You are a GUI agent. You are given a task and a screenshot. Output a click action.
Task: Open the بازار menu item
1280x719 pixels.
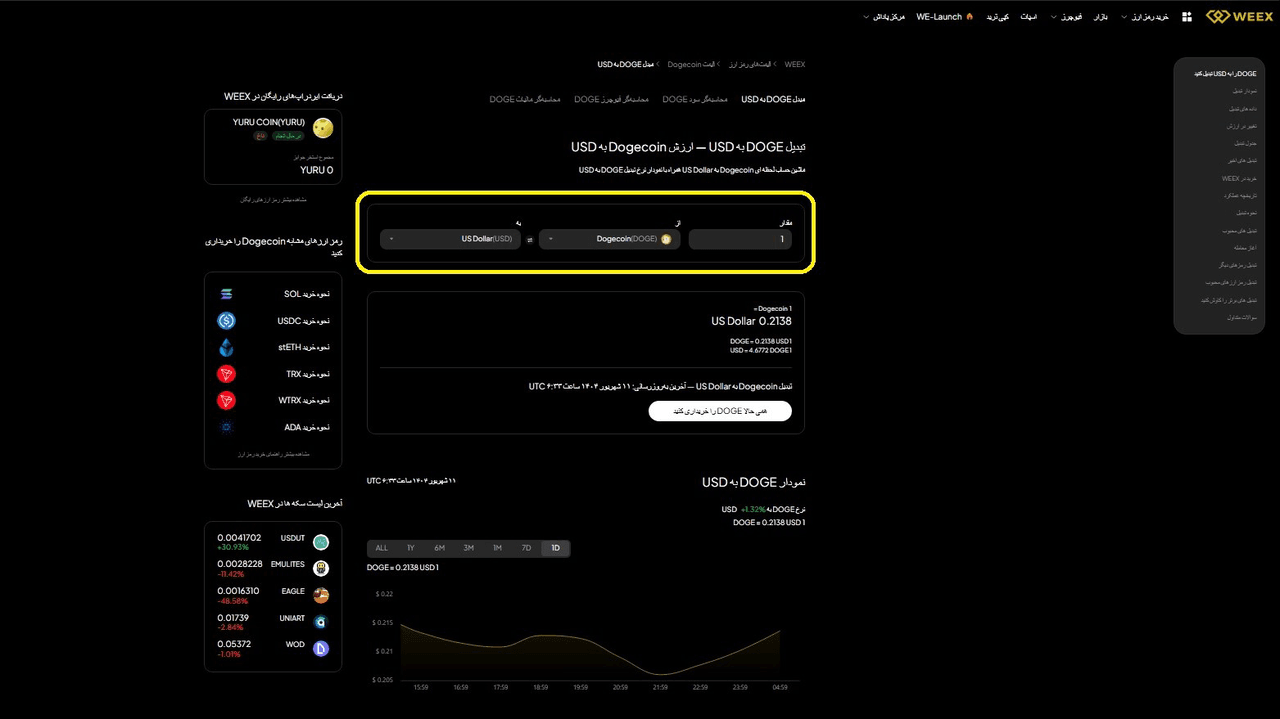(1101, 15)
